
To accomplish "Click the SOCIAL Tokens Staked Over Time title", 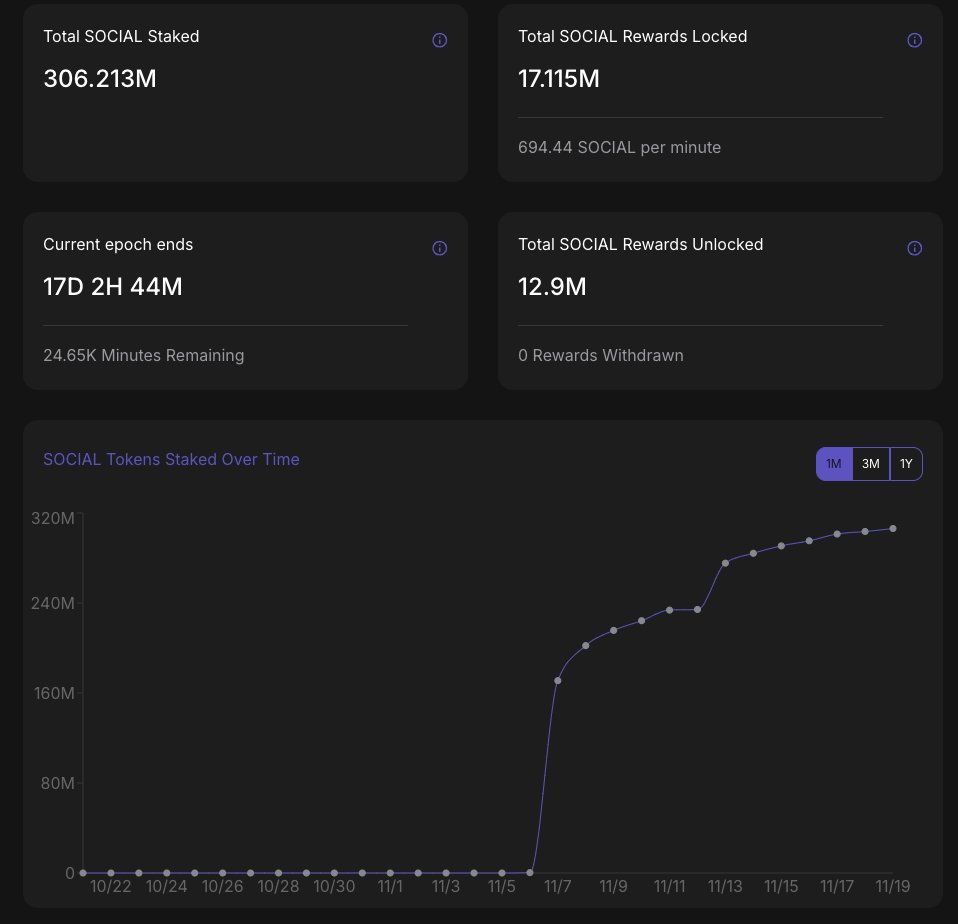I will (171, 459).
